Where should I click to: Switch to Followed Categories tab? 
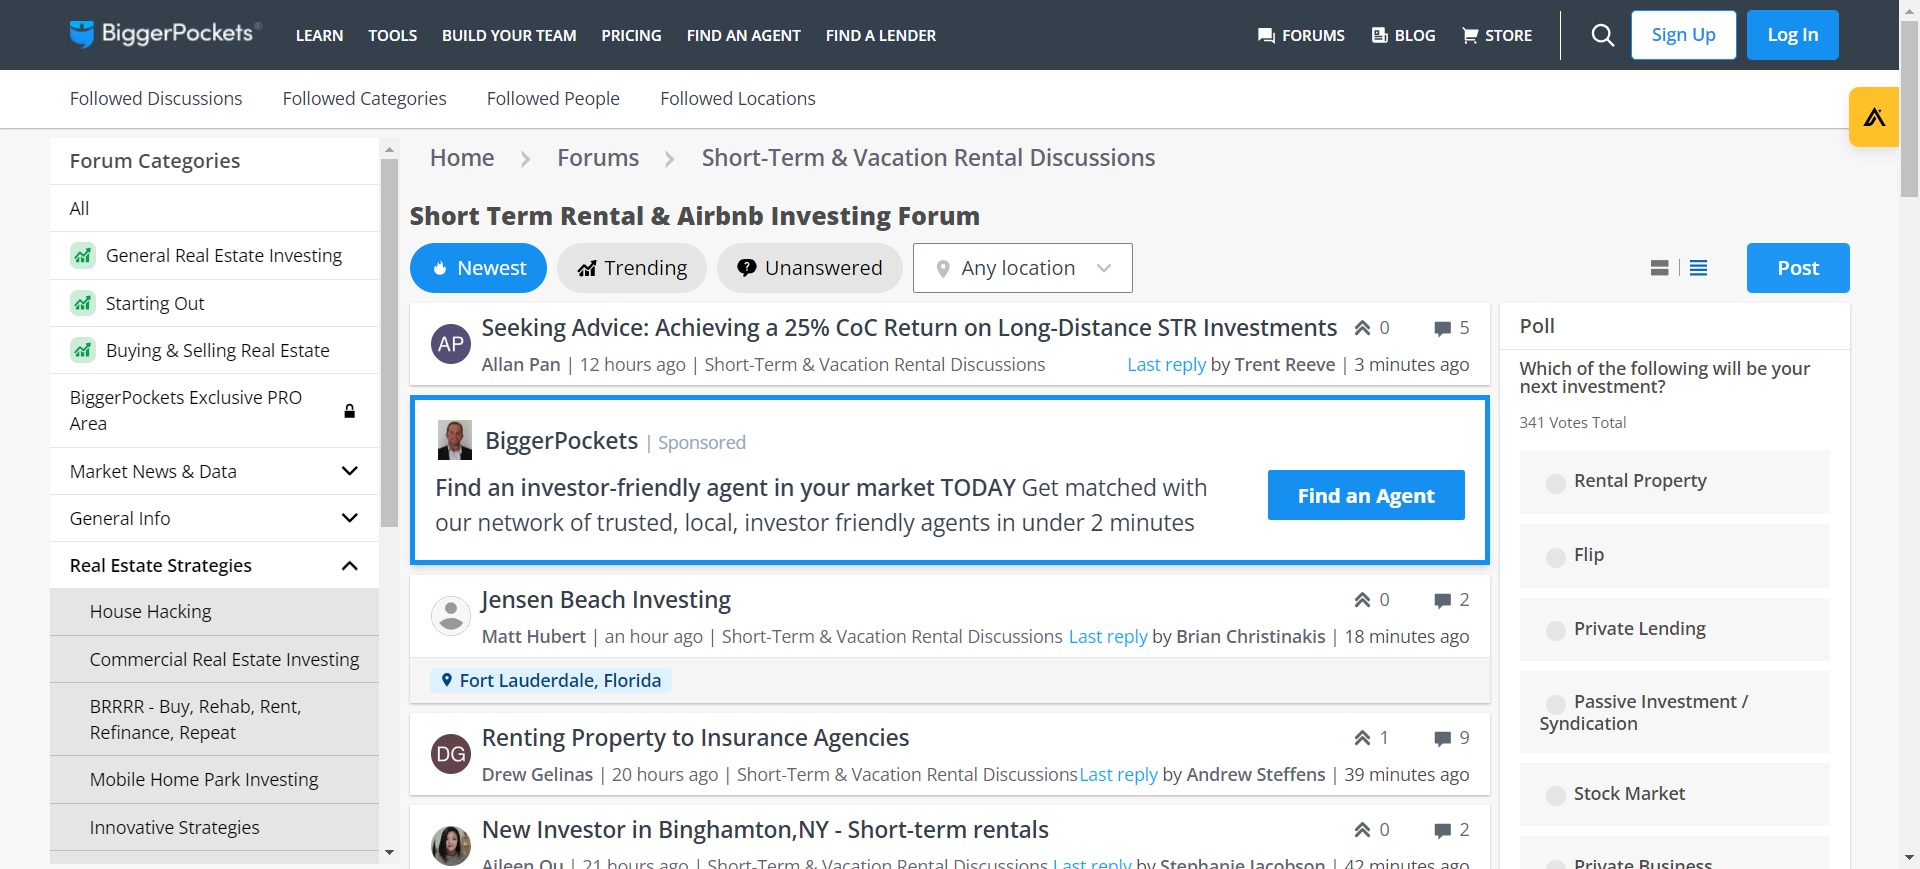(364, 98)
